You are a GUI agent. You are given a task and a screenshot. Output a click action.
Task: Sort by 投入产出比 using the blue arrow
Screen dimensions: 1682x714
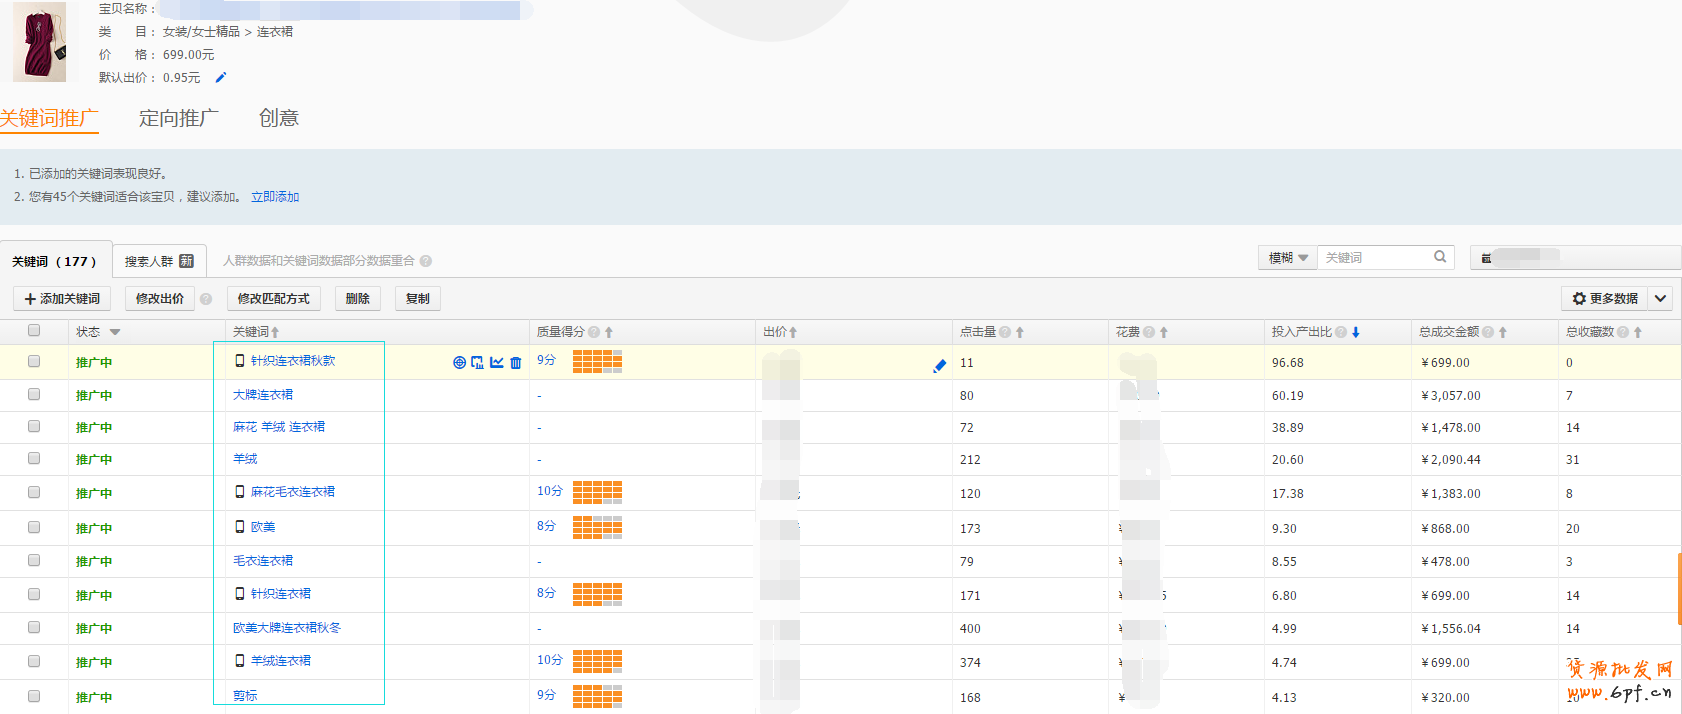[x=1356, y=332]
